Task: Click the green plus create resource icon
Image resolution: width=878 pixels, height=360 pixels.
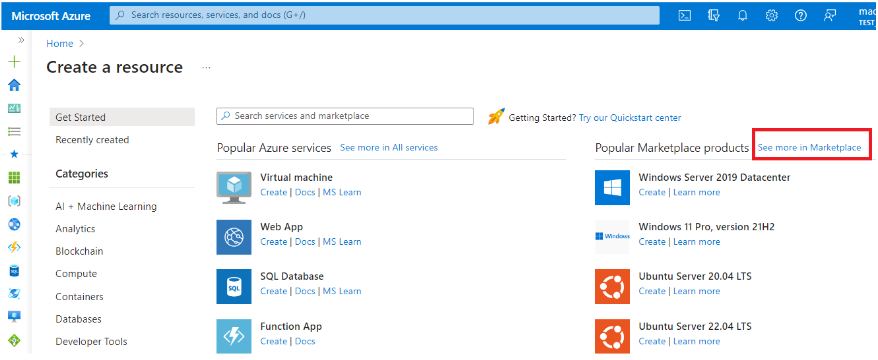Action: (15, 62)
